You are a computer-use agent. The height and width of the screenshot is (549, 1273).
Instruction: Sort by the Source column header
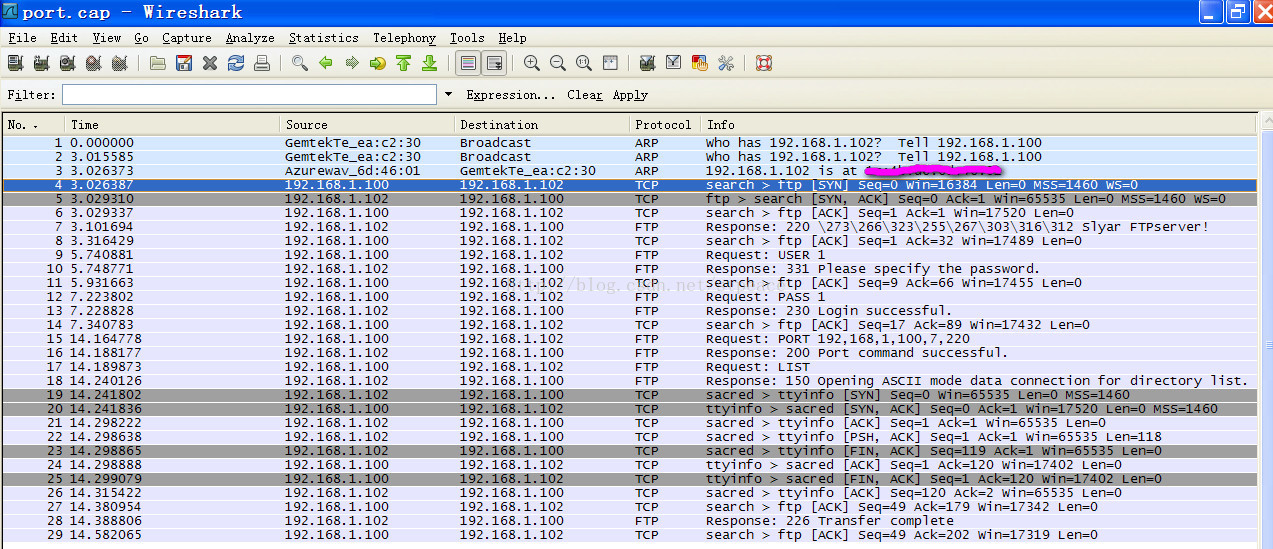click(x=367, y=125)
